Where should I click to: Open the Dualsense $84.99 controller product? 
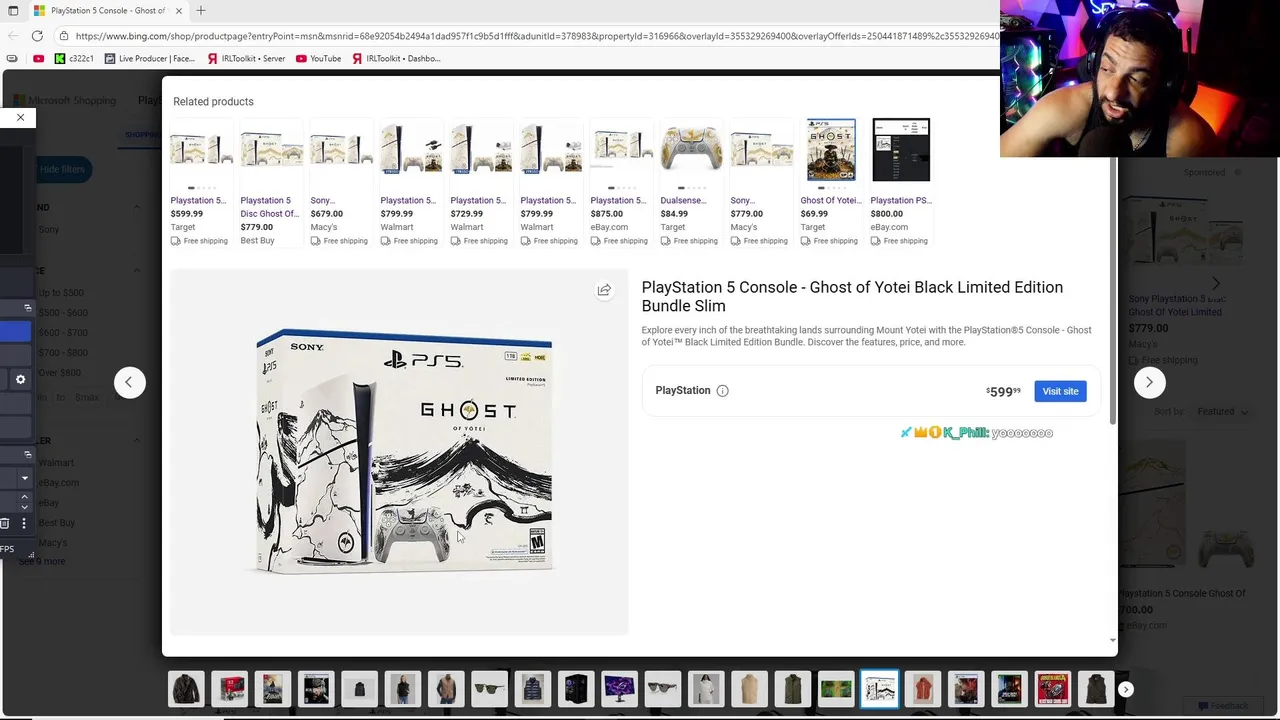coord(691,182)
